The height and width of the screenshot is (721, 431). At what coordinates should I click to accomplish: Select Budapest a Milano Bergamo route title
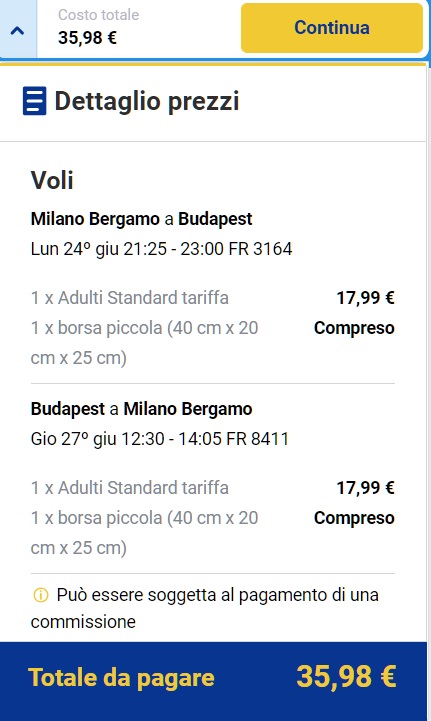141,409
